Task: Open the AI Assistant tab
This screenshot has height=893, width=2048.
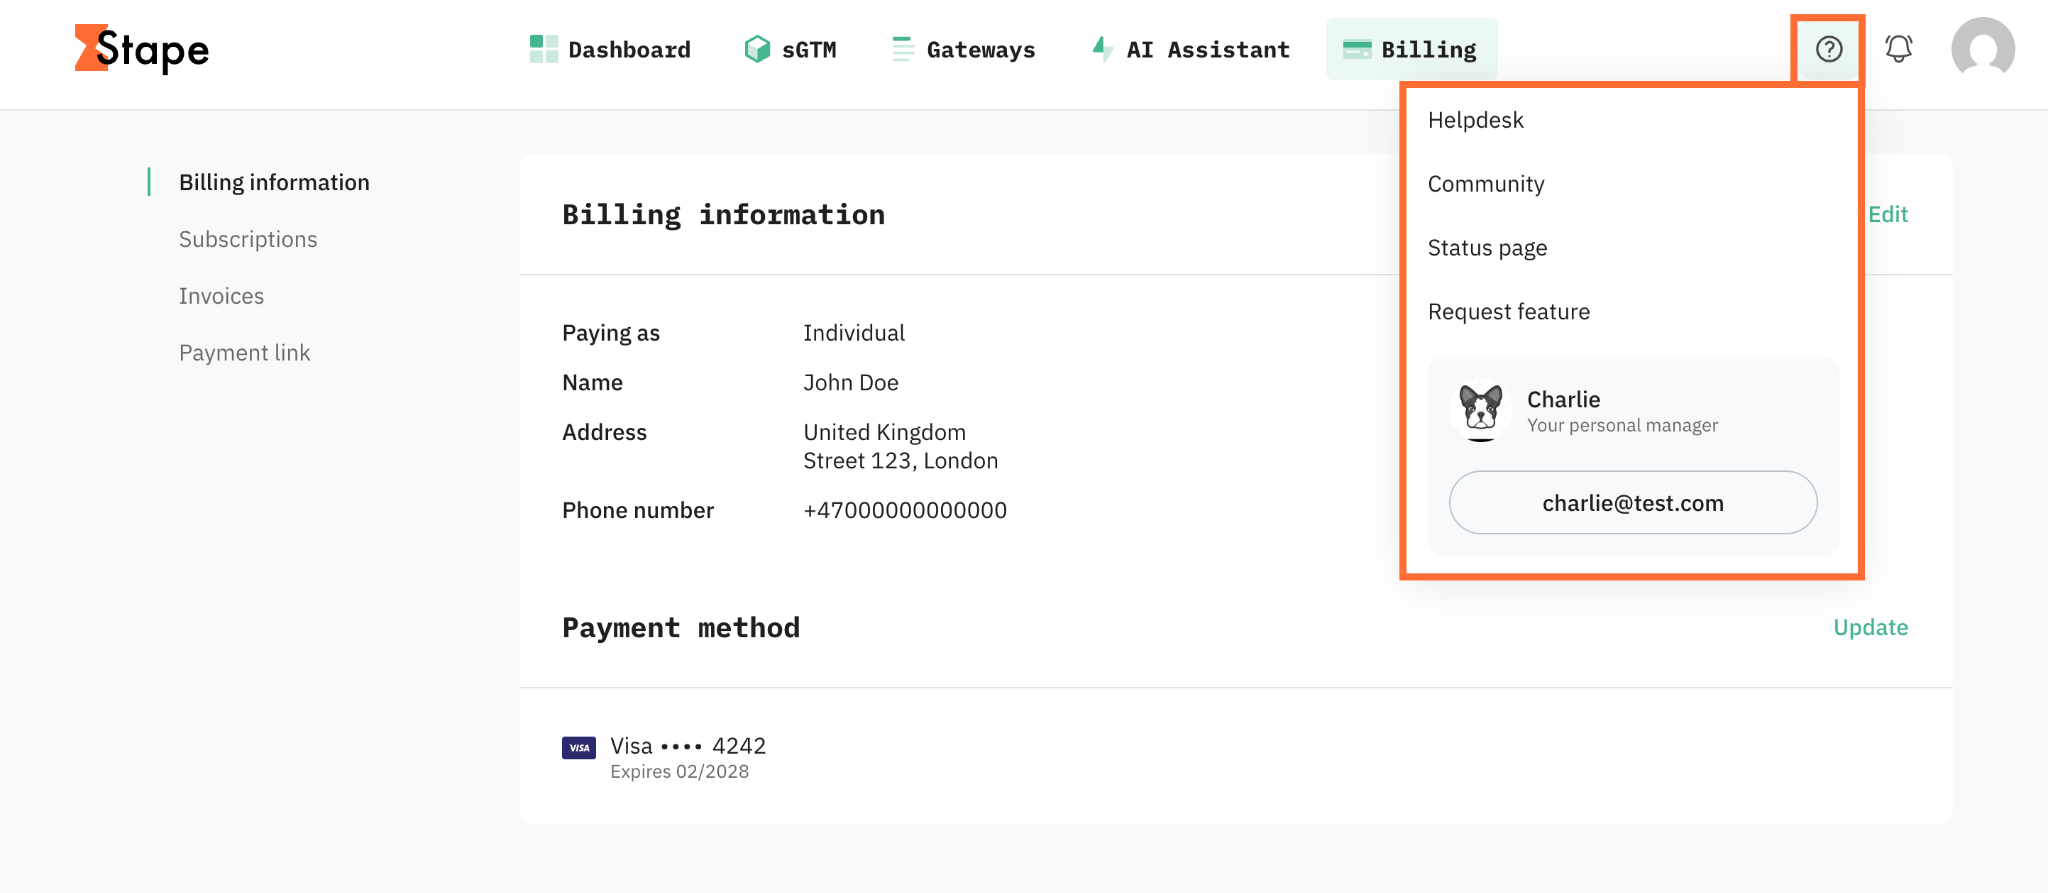Action: 1191,49
